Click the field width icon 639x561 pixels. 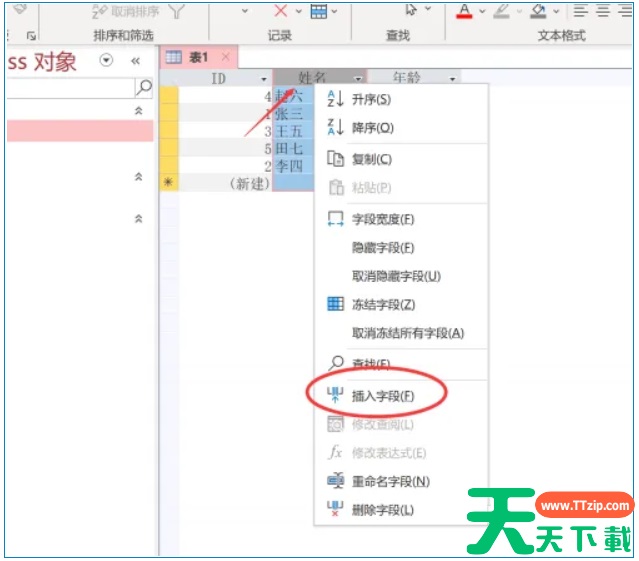[x=335, y=219]
